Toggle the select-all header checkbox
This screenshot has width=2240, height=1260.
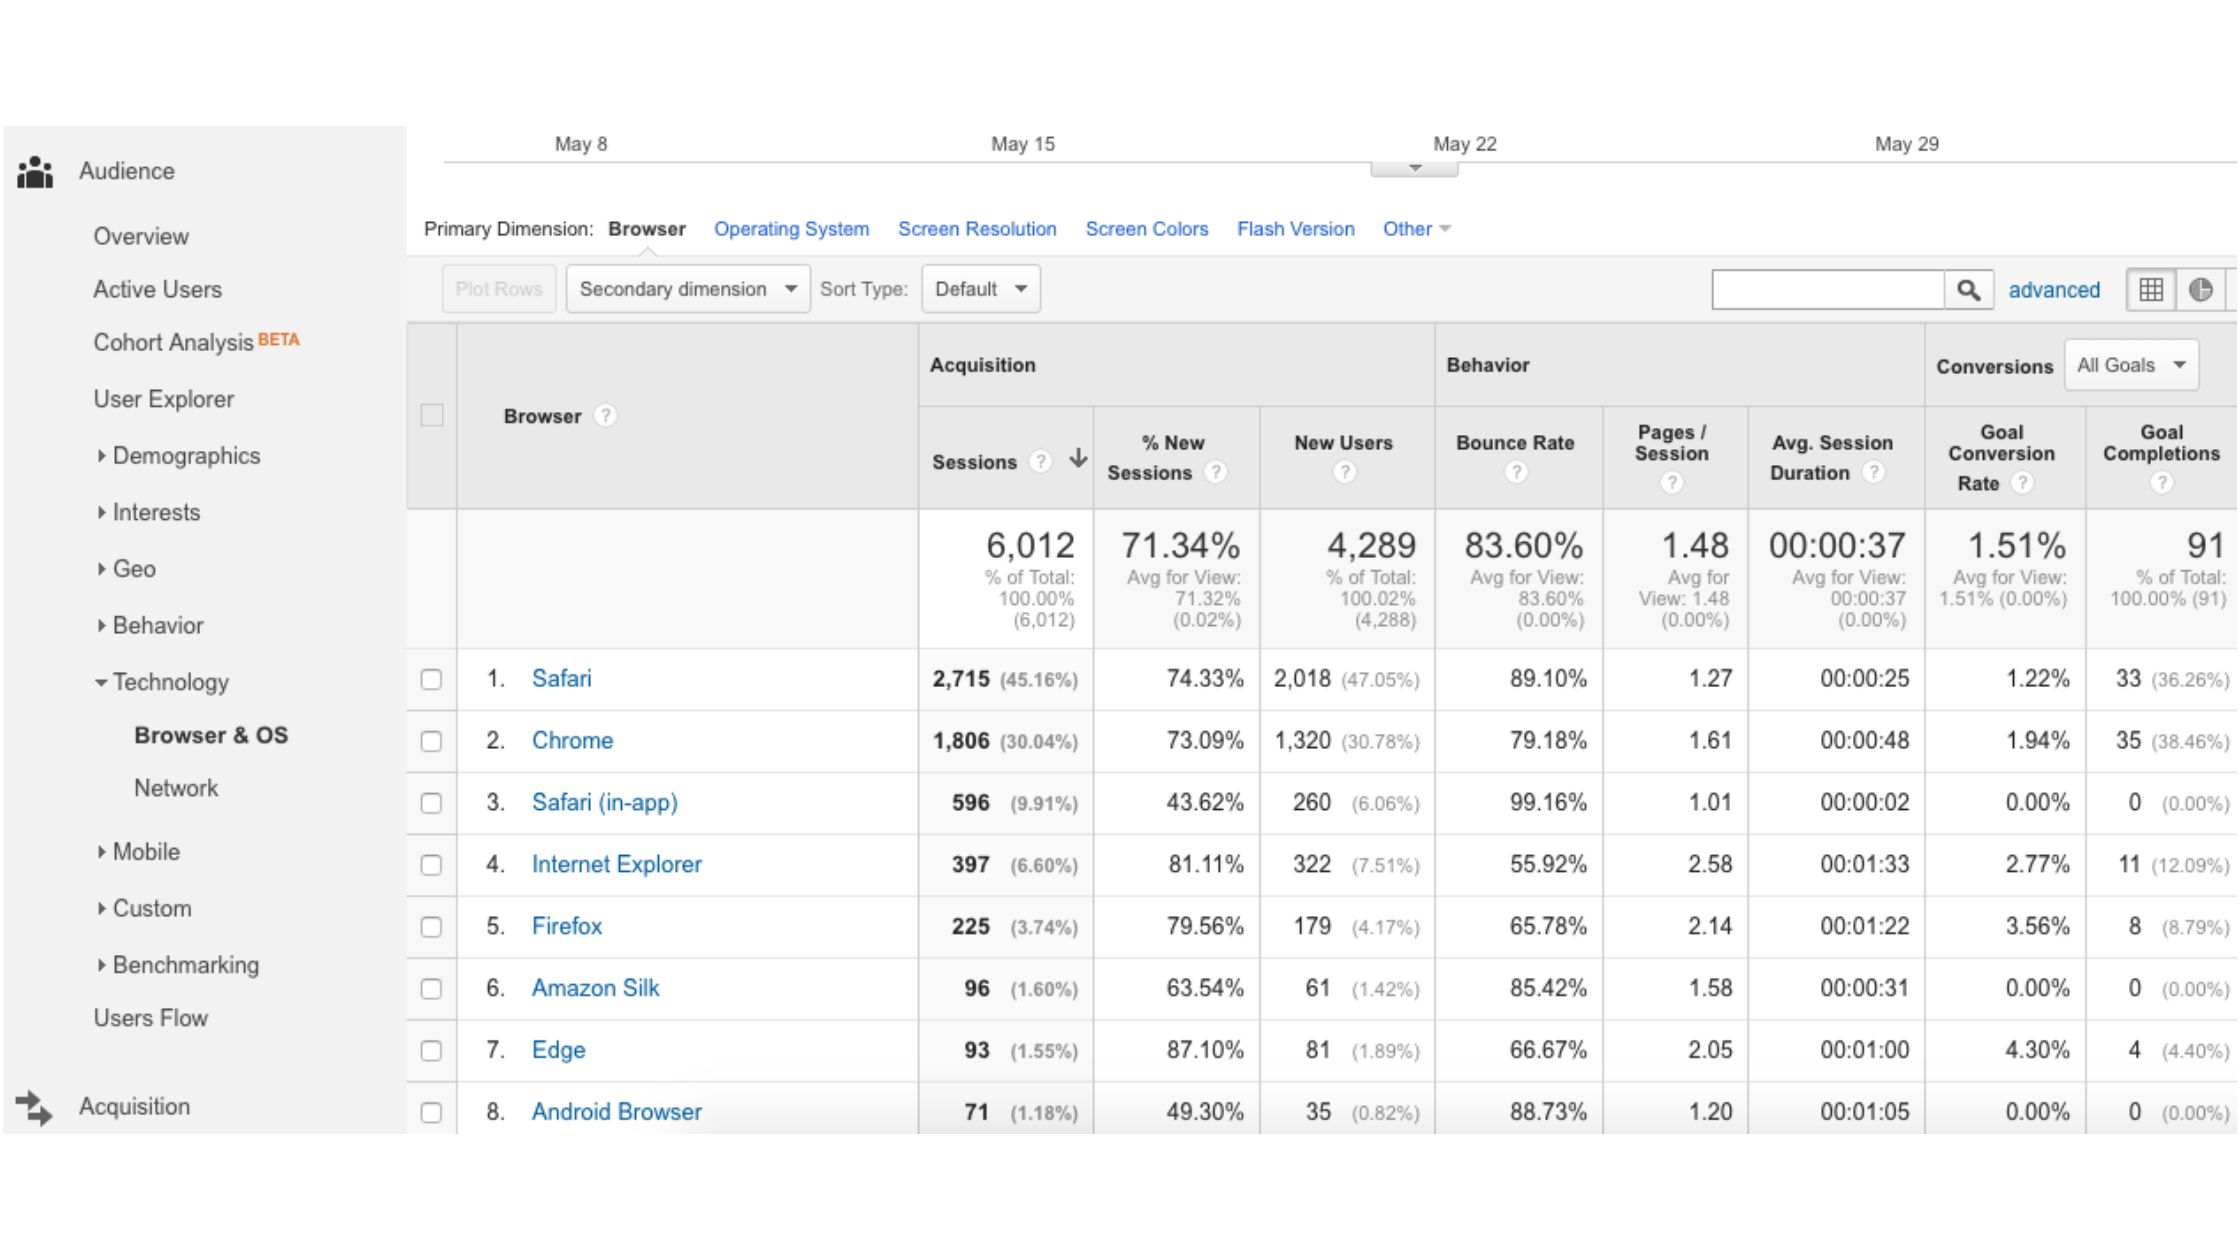point(432,415)
